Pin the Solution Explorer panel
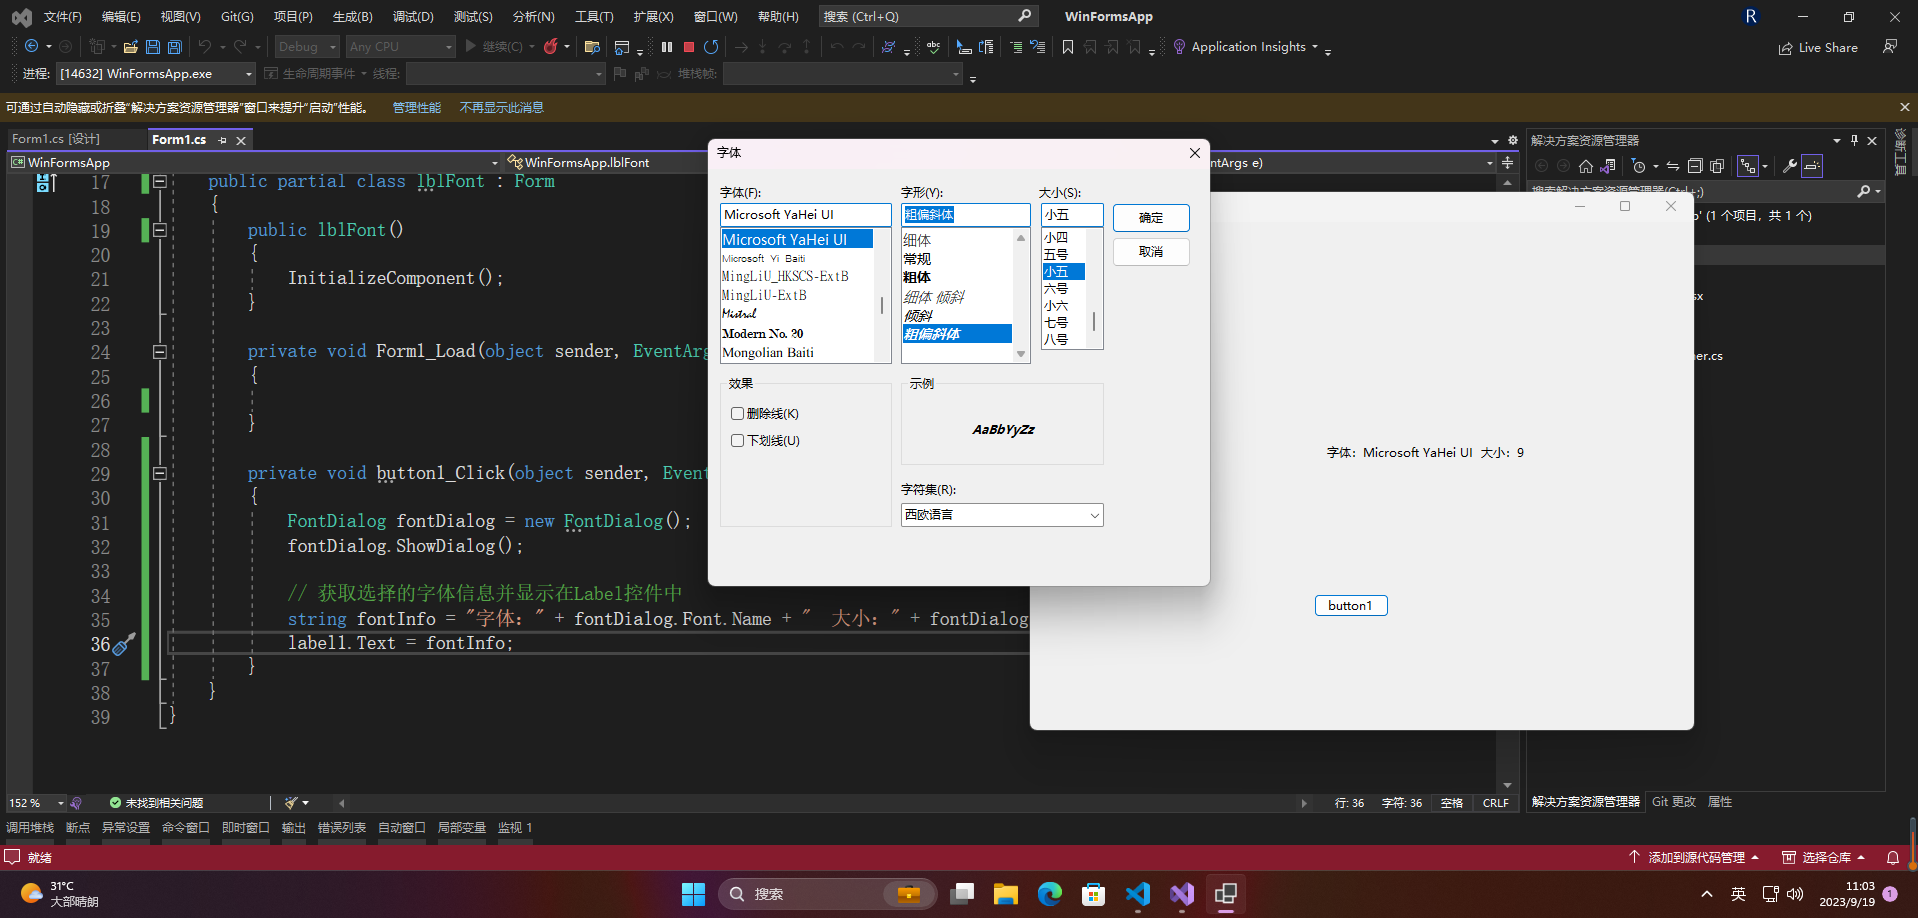 1854,141
